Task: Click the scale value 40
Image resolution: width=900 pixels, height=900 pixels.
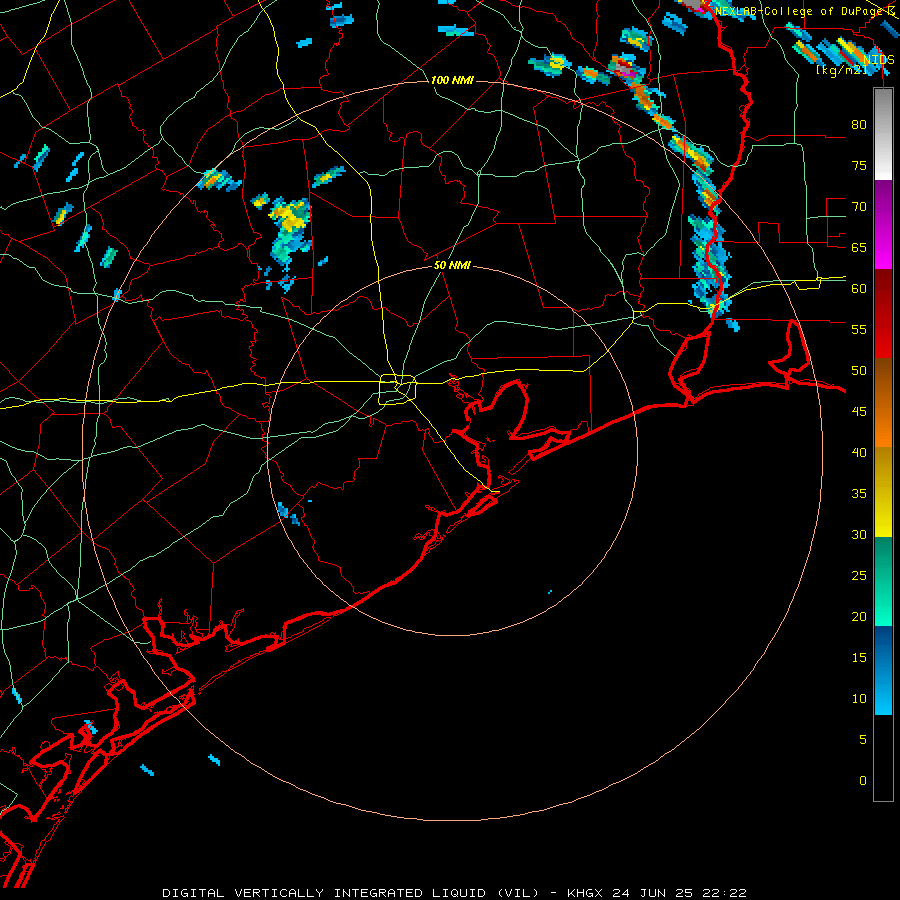Action: point(859,452)
